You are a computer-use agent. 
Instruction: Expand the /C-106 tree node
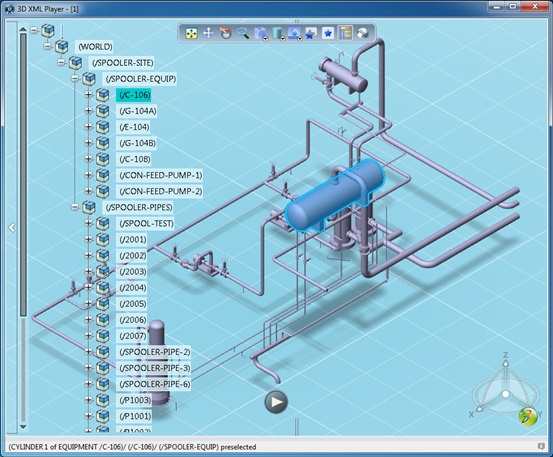tap(88, 95)
